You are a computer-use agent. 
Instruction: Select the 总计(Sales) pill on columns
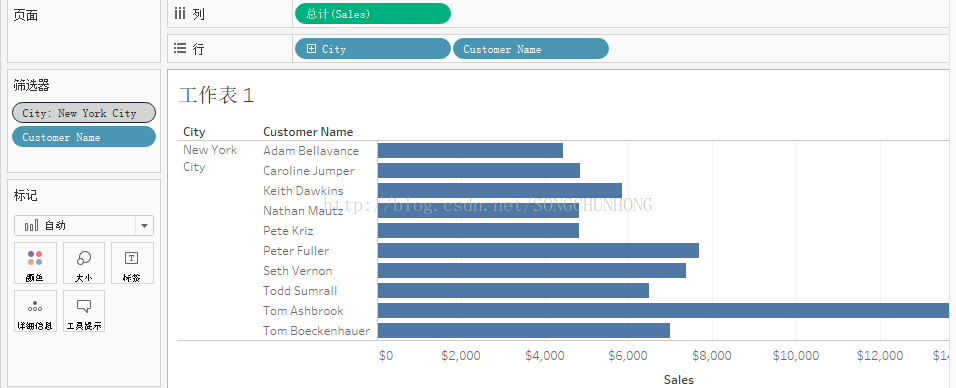373,13
